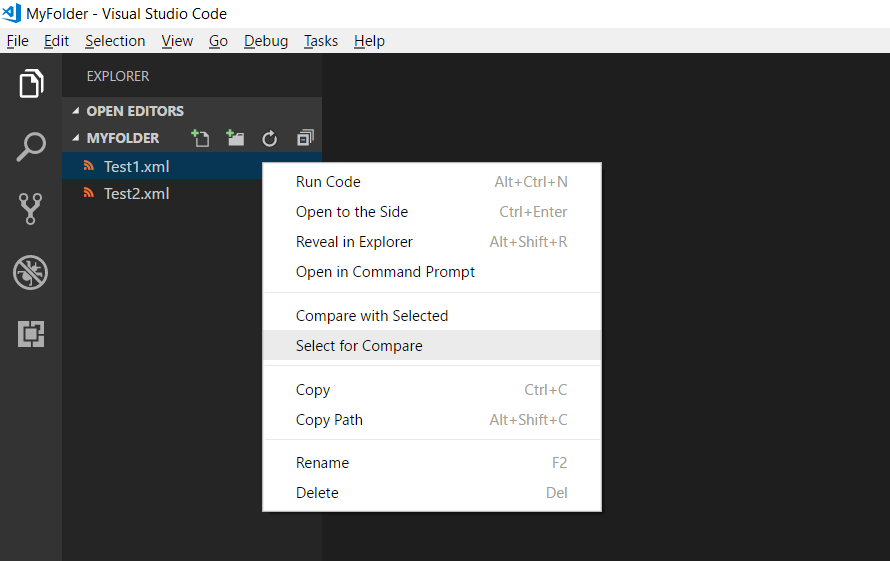The height and width of the screenshot is (561, 890).
Task: Open the File menu
Action: (18, 41)
